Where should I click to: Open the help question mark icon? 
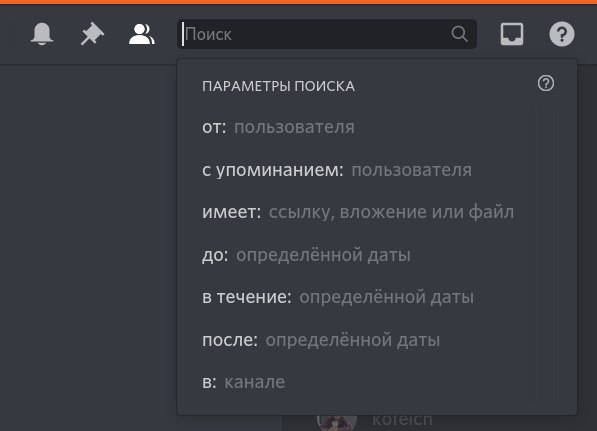pos(562,34)
